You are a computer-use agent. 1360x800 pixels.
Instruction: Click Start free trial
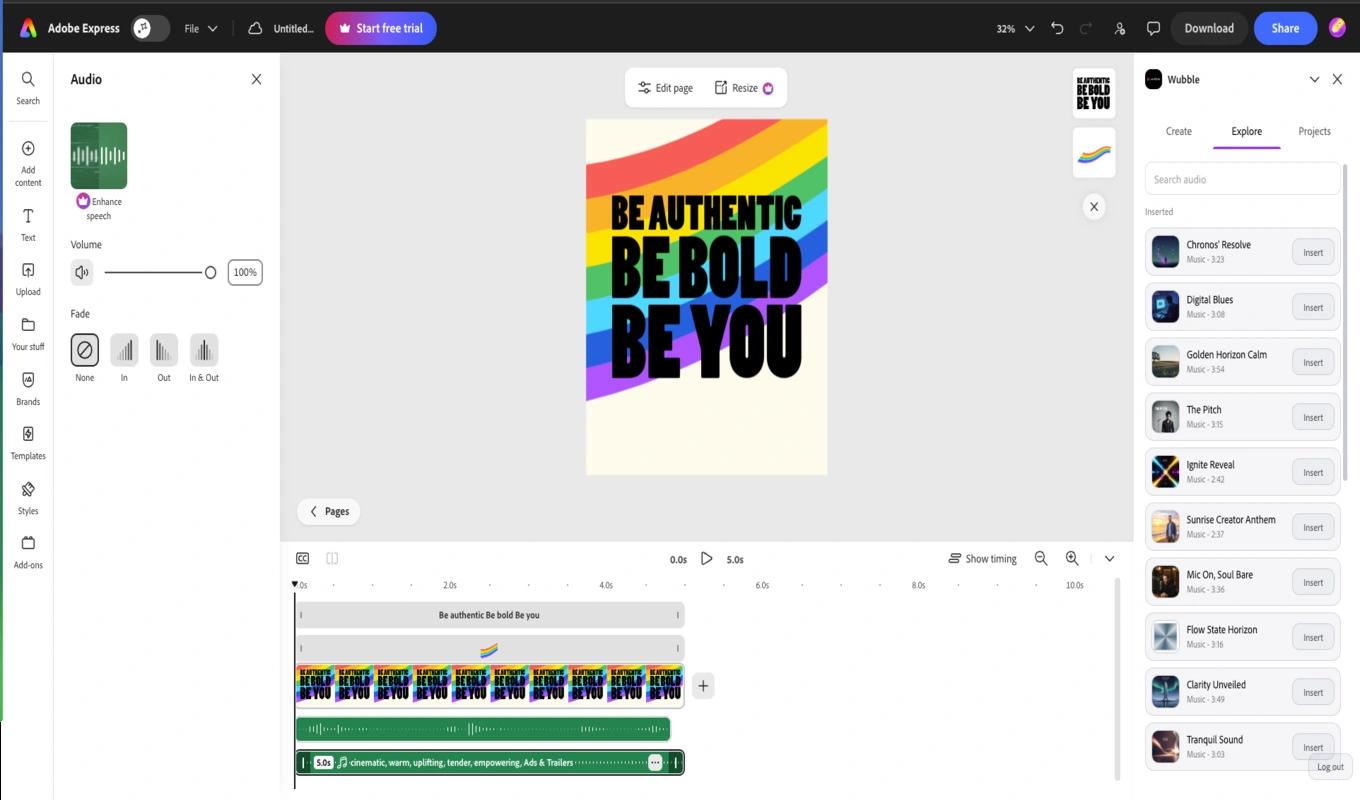pos(381,28)
